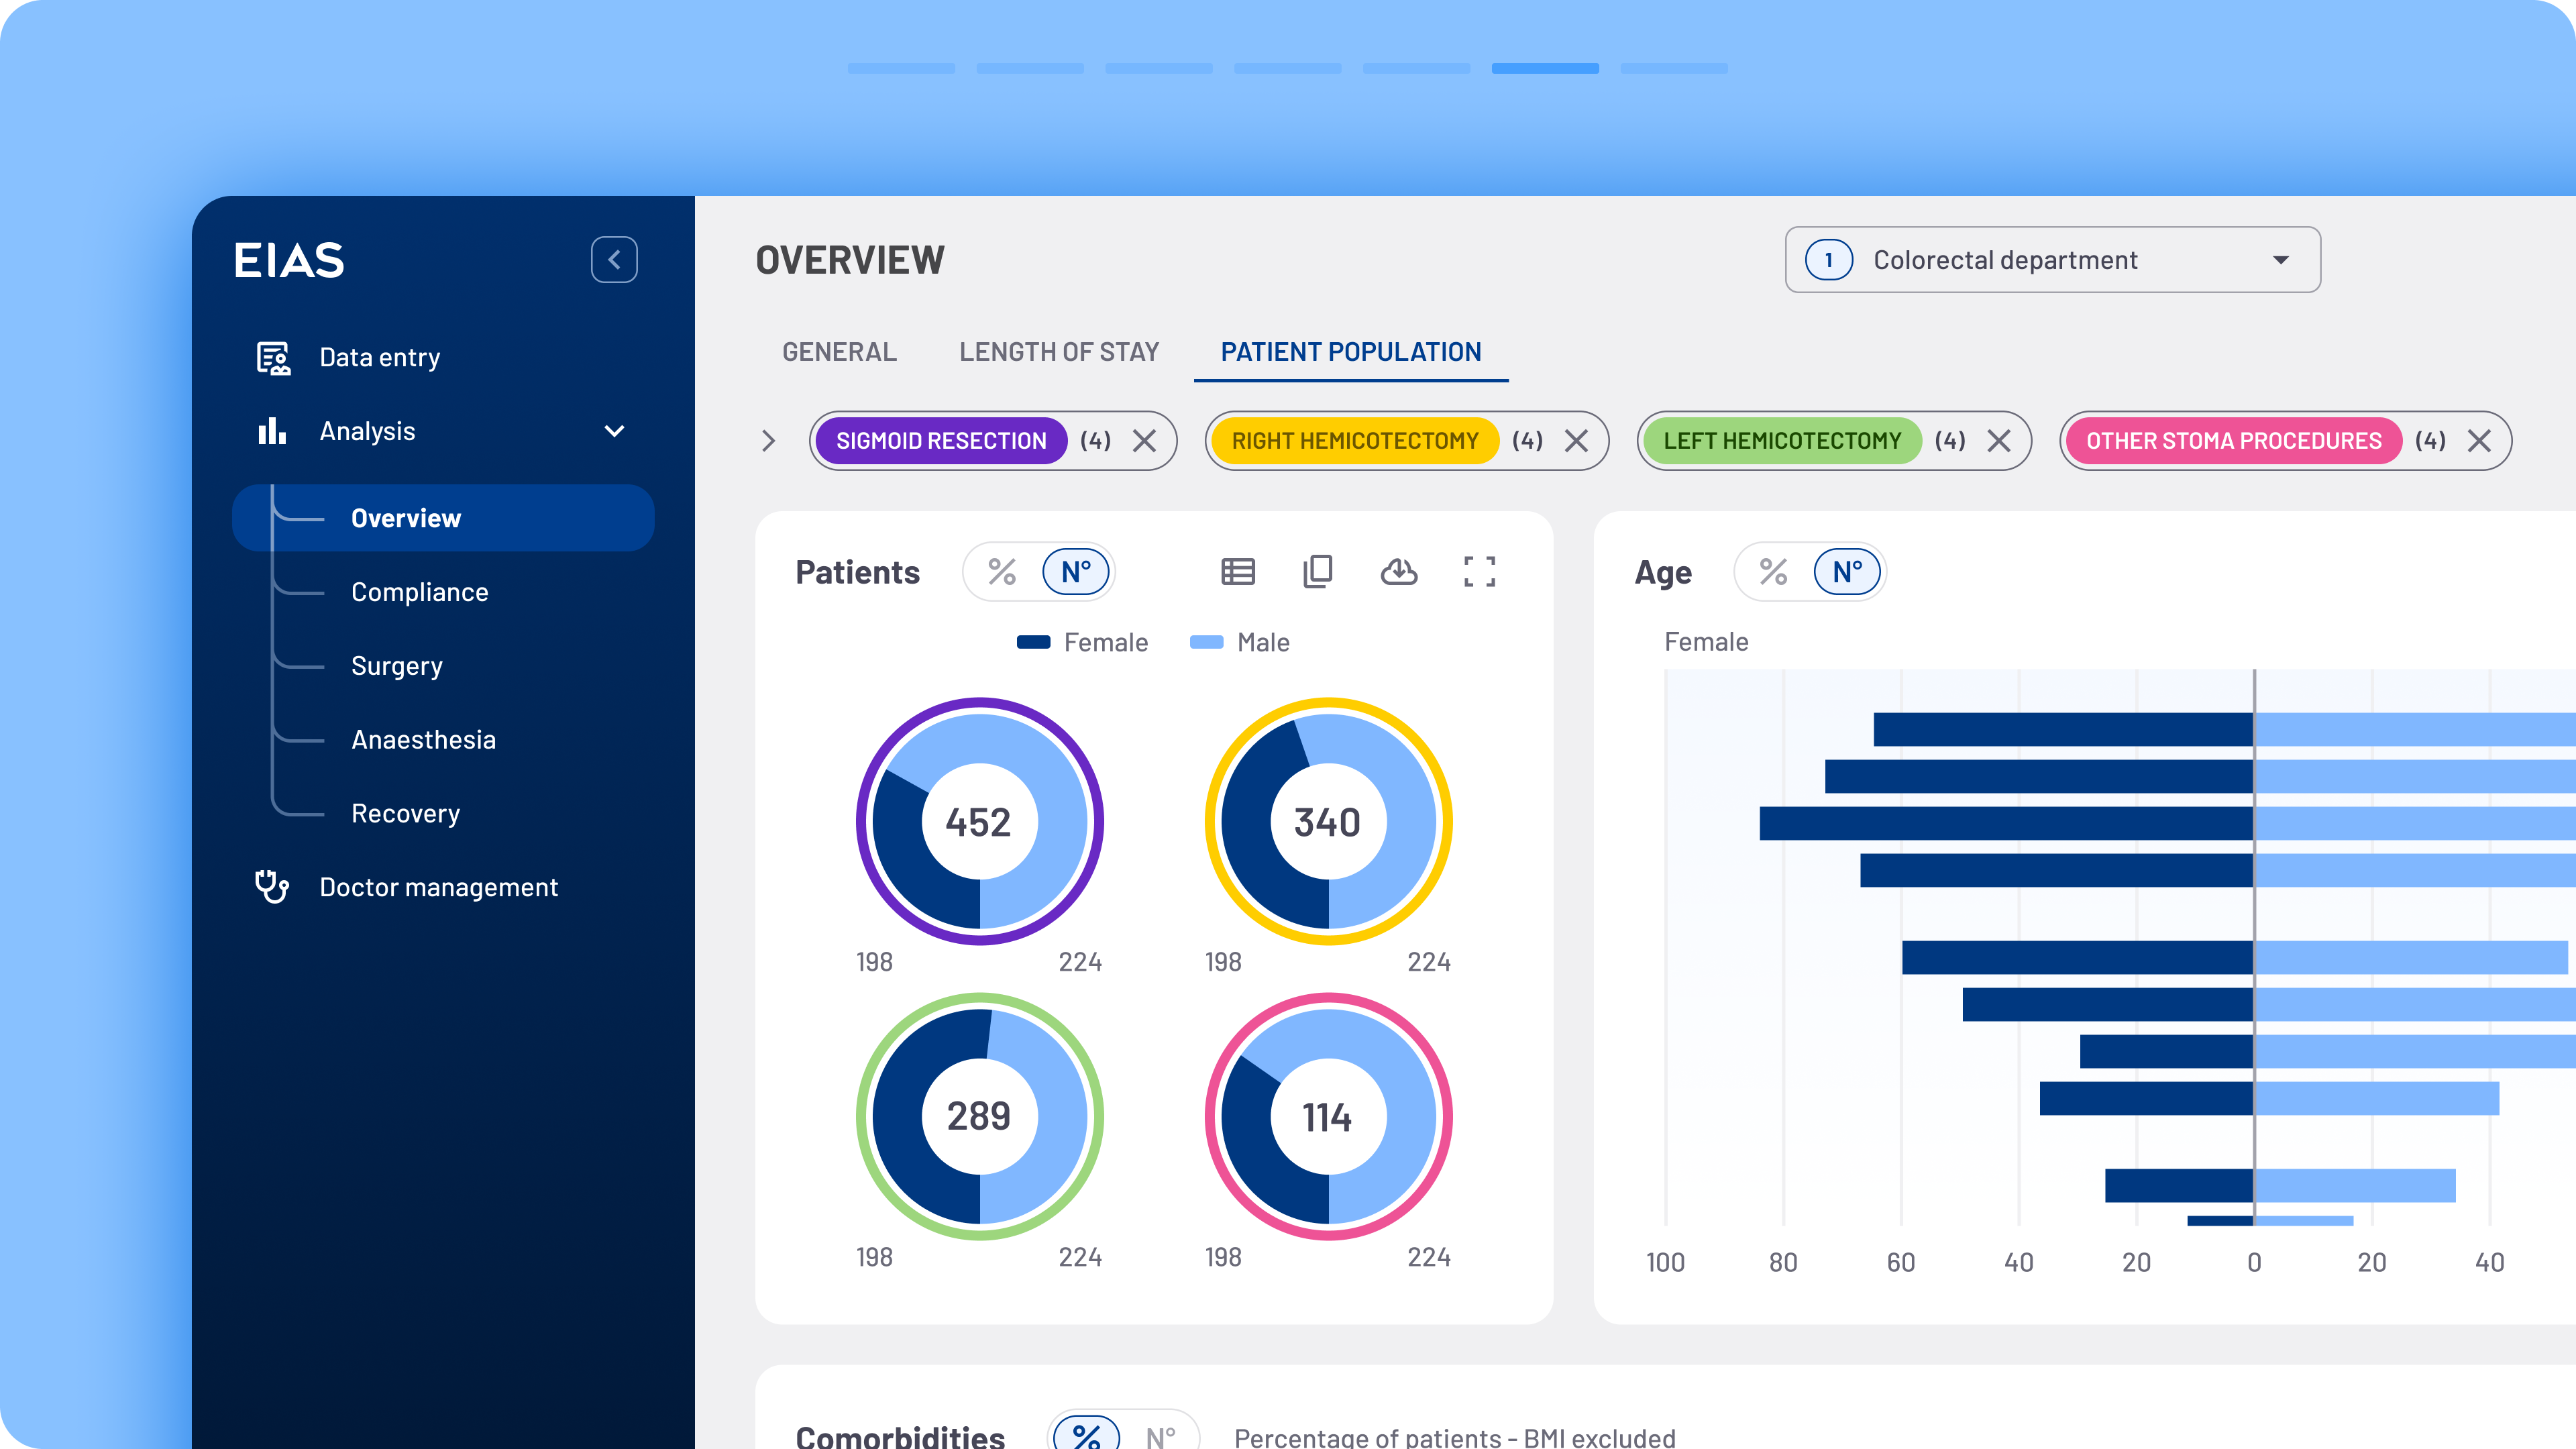The image size is (2576, 1449).
Task: Open Recovery section in sidebar
Action: coord(405,814)
